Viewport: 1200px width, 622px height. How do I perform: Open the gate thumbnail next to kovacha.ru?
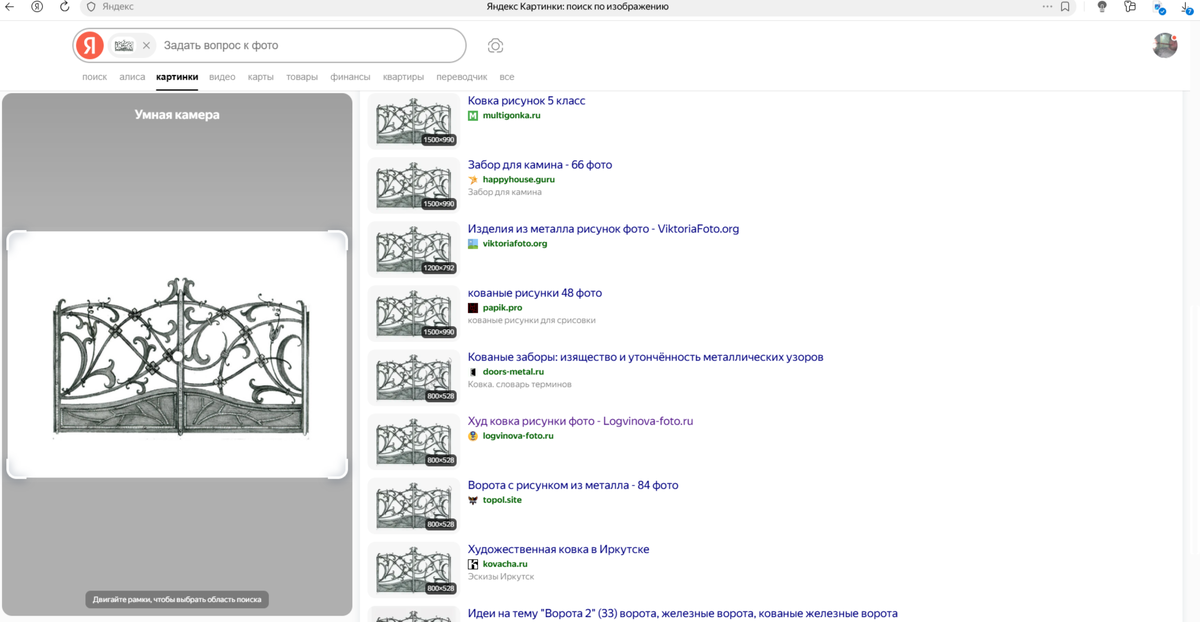[x=414, y=569]
